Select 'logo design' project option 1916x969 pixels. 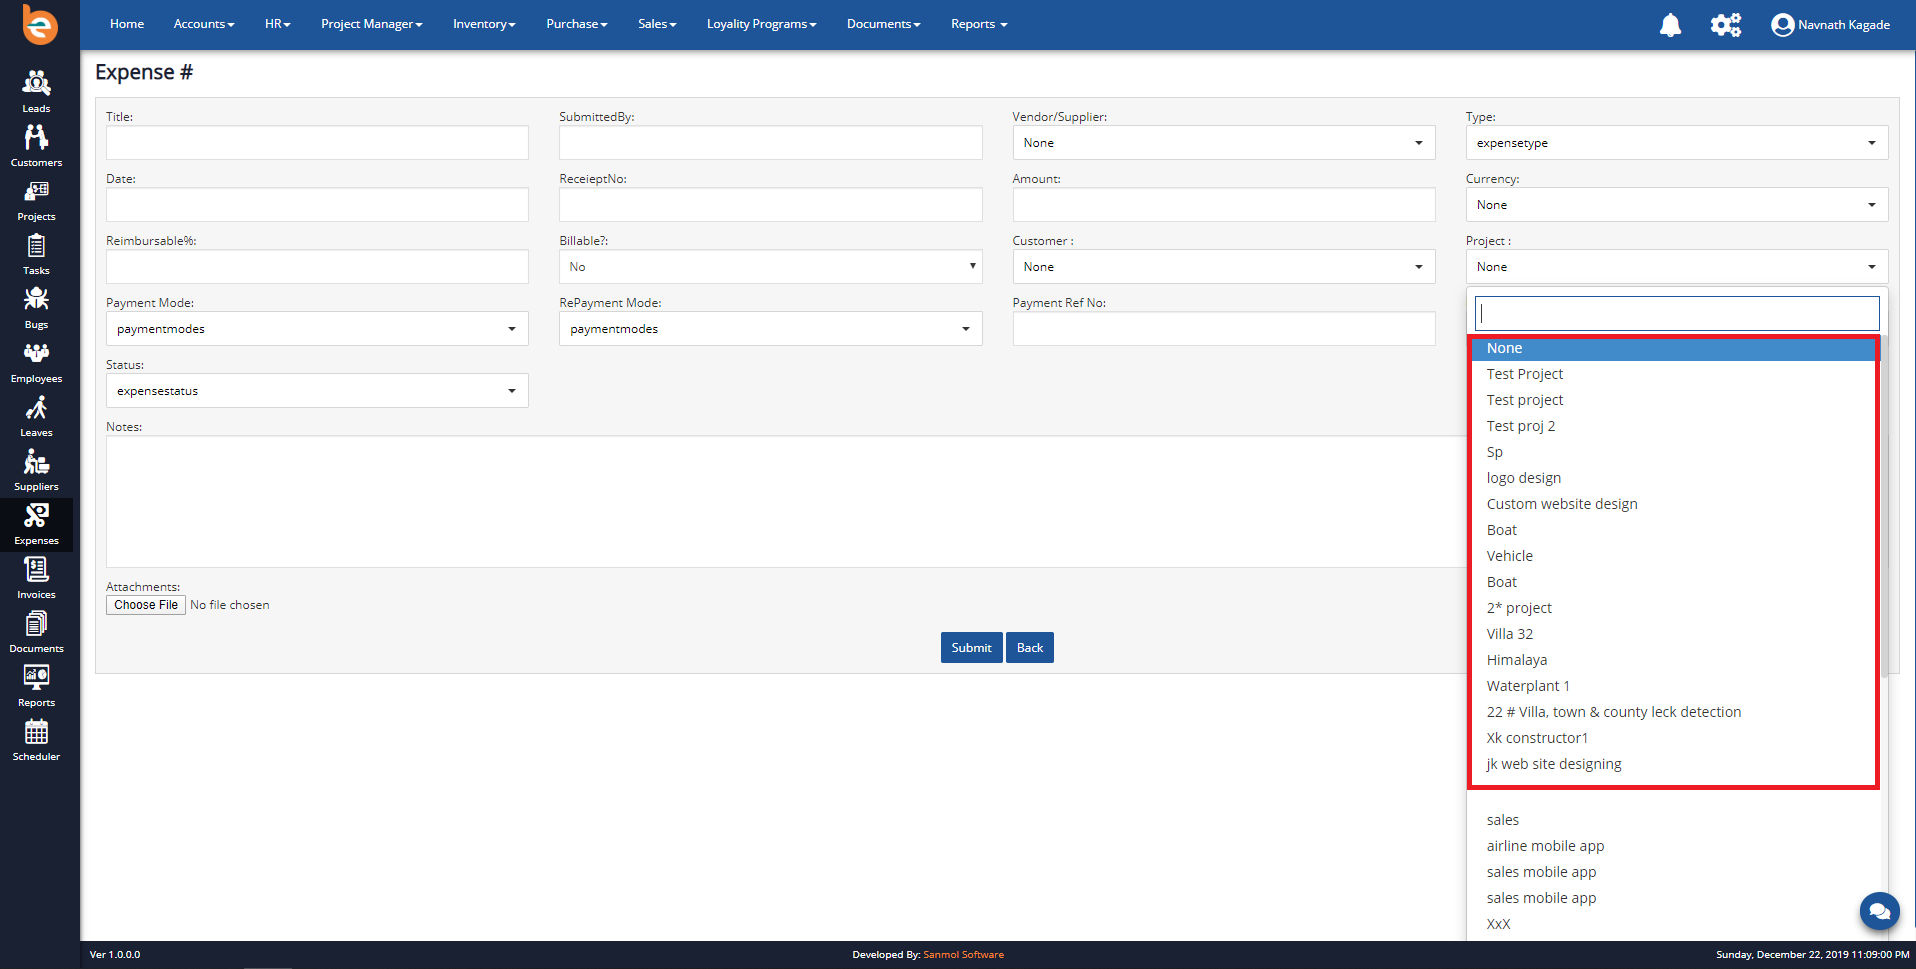(x=1674, y=478)
